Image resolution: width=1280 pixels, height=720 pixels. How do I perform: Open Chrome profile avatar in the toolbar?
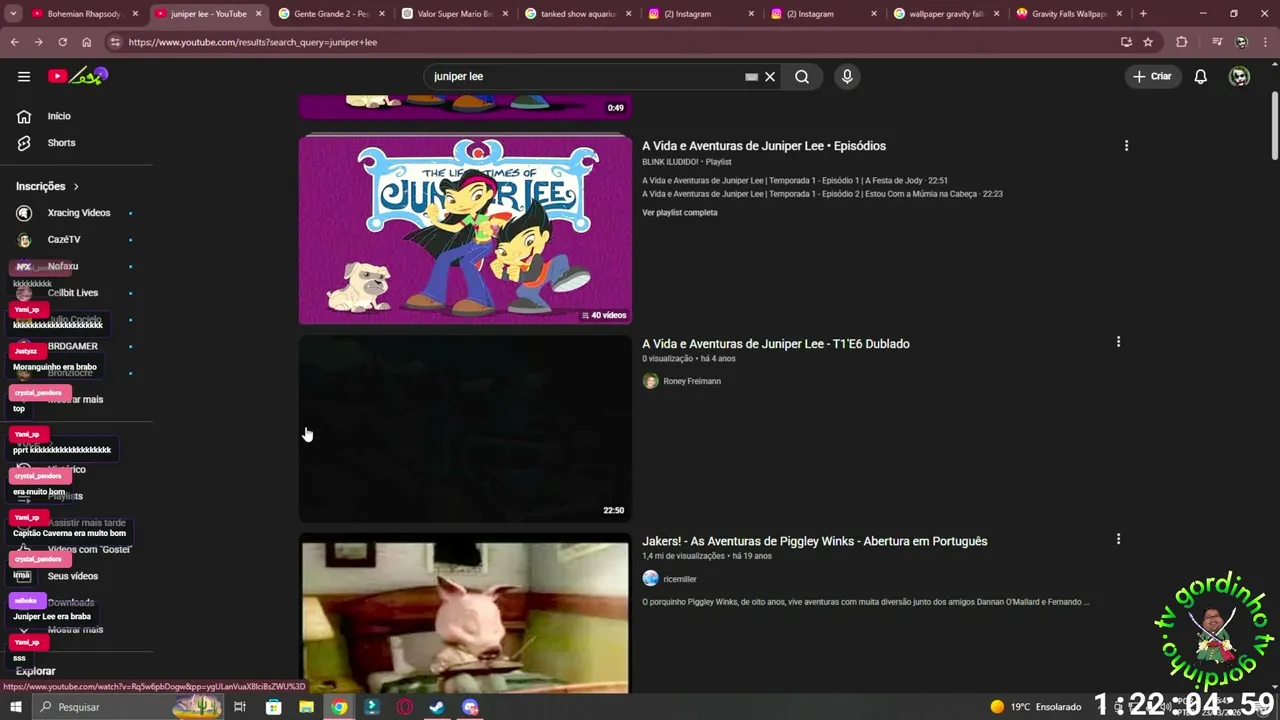(x=1241, y=42)
